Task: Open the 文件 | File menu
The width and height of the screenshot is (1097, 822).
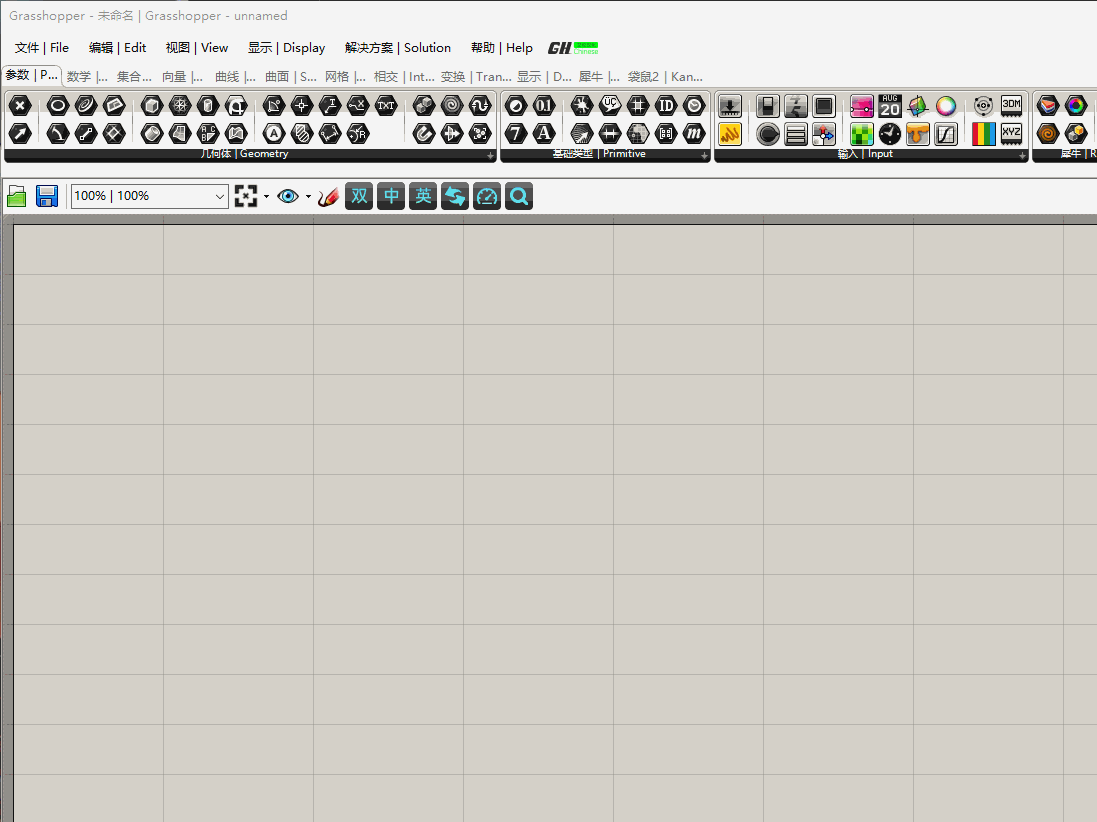Action: [42, 48]
